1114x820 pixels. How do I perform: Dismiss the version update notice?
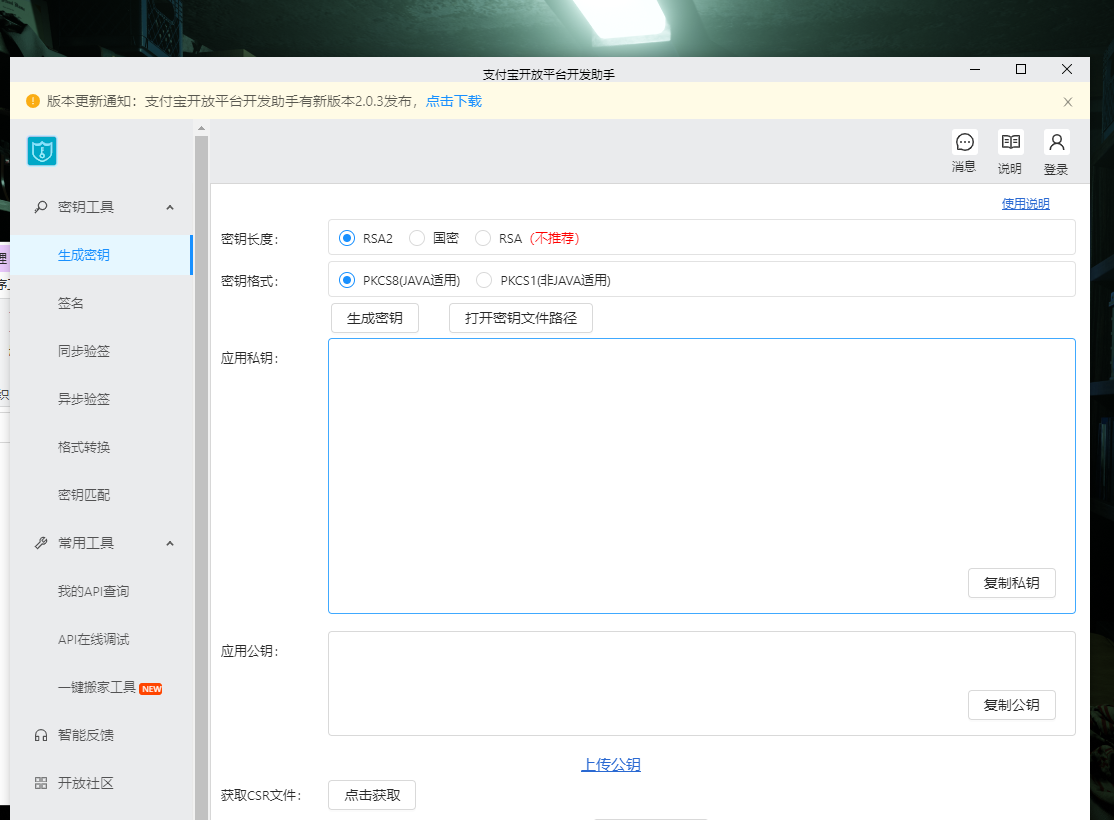point(1067,101)
